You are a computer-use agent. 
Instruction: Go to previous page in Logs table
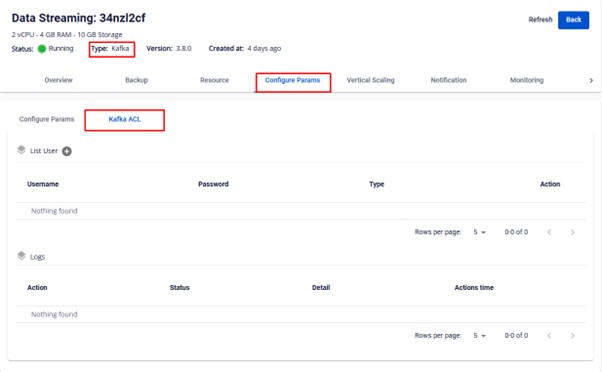tap(549, 336)
